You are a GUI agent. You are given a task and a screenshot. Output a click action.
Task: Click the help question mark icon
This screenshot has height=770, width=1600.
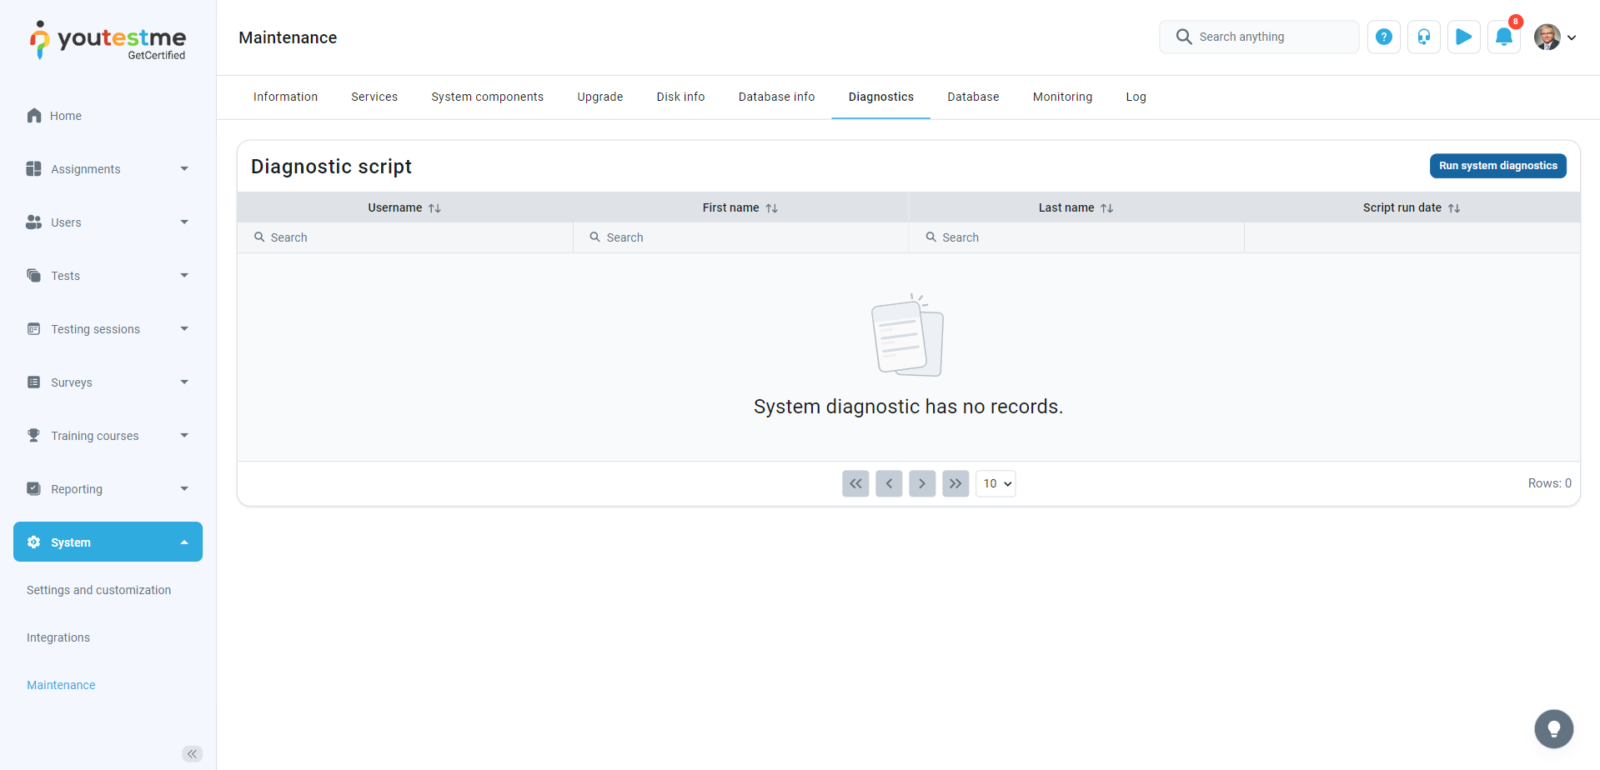point(1383,37)
